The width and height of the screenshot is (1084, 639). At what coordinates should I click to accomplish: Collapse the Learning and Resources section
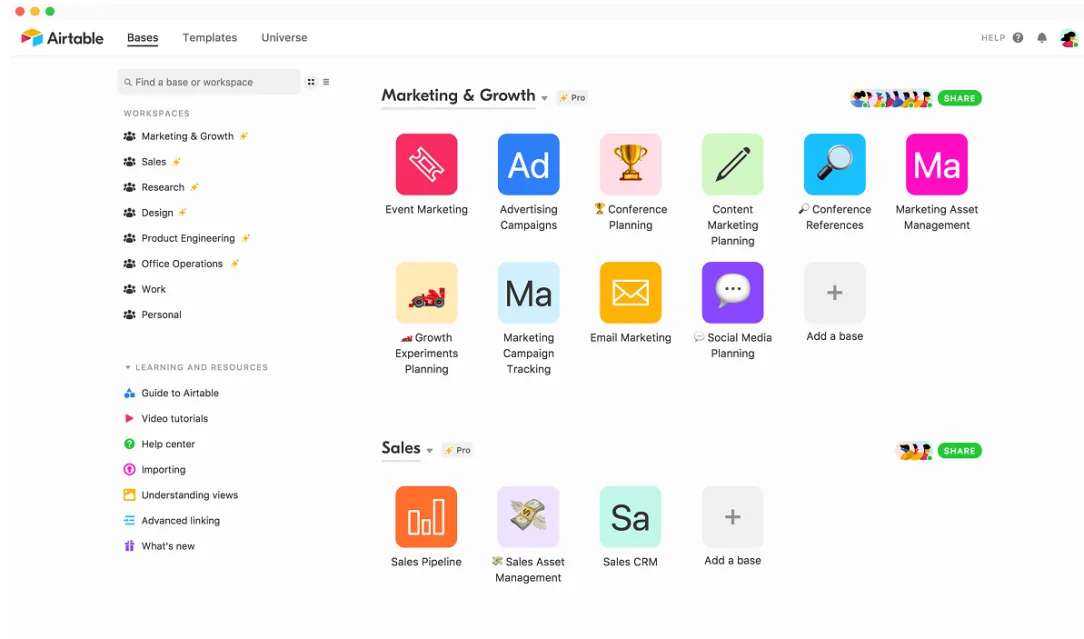(128, 367)
